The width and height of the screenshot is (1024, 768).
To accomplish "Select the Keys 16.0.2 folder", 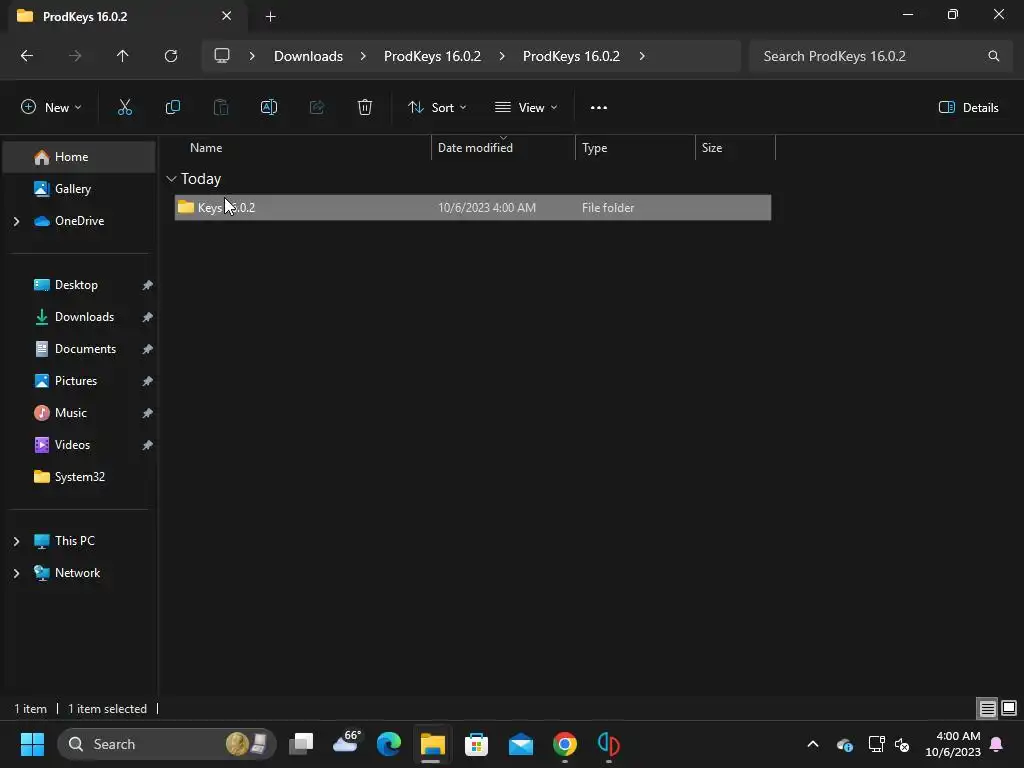I will [473, 208].
